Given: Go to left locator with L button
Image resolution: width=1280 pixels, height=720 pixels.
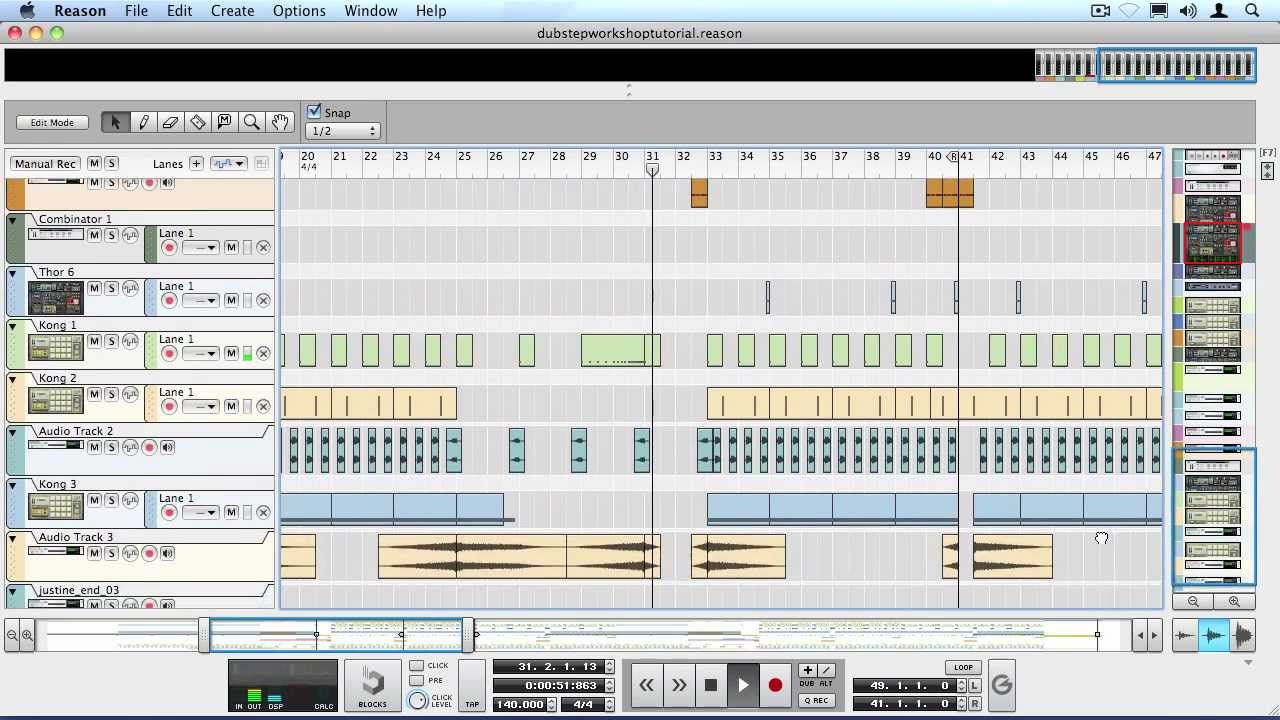Looking at the screenshot, I should [x=975, y=686].
